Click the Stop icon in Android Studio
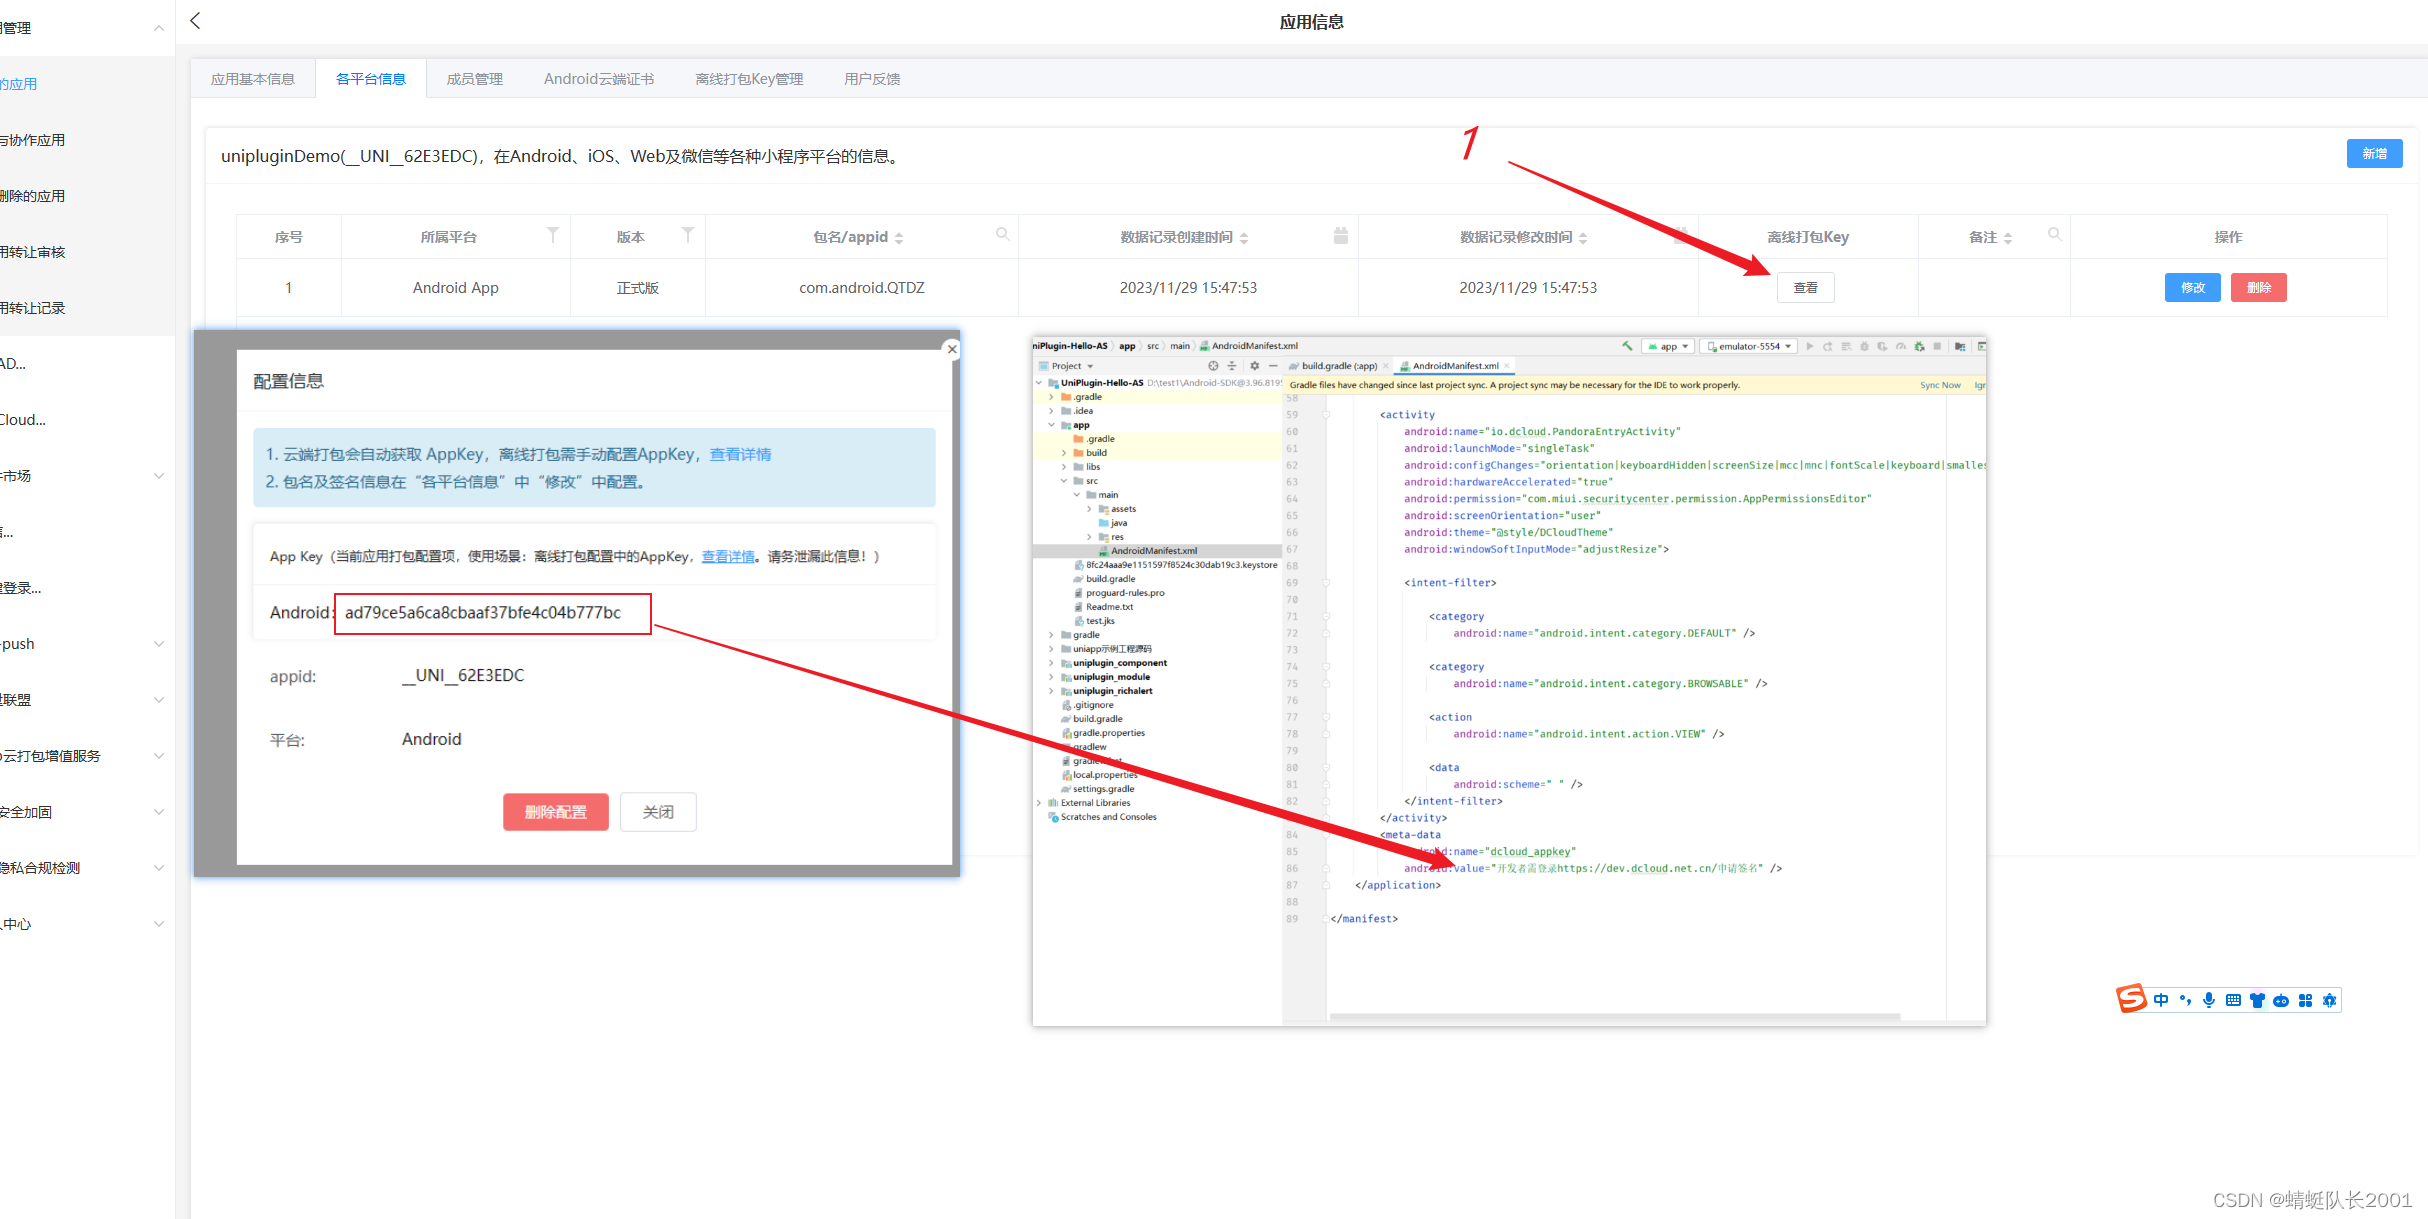This screenshot has height=1219, width=2428. (x=1937, y=346)
